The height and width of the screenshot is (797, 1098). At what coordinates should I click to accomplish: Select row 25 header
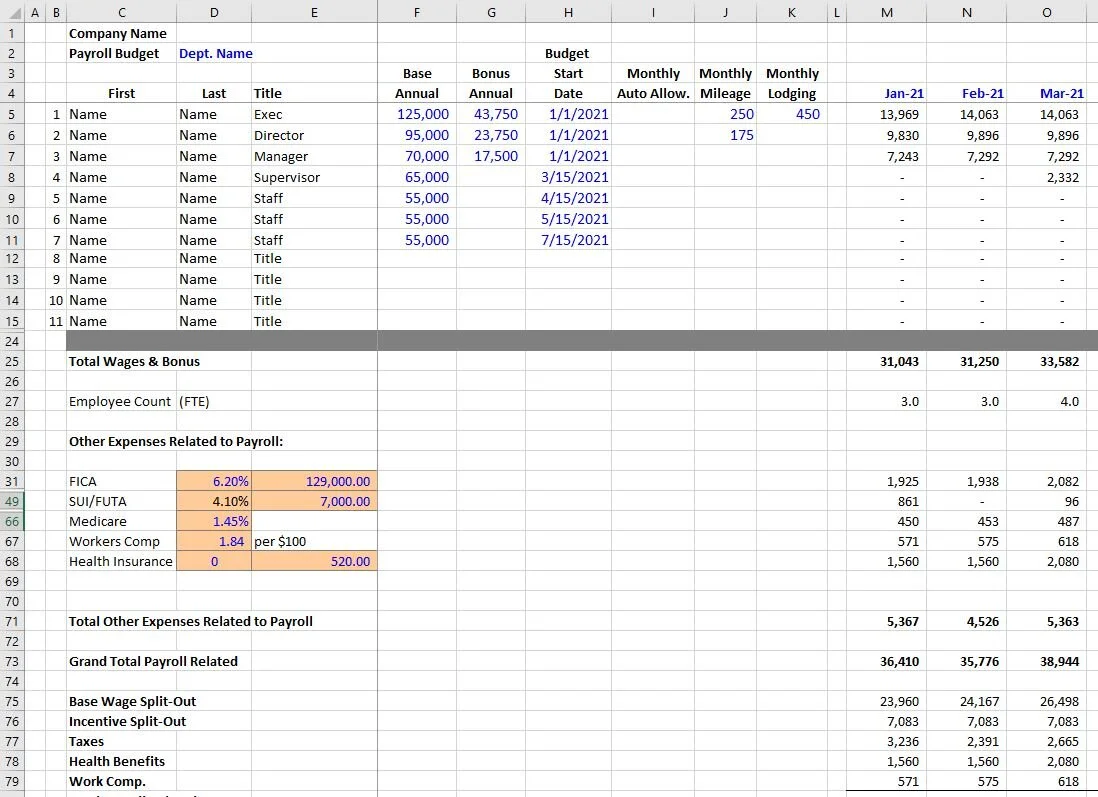(12, 361)
